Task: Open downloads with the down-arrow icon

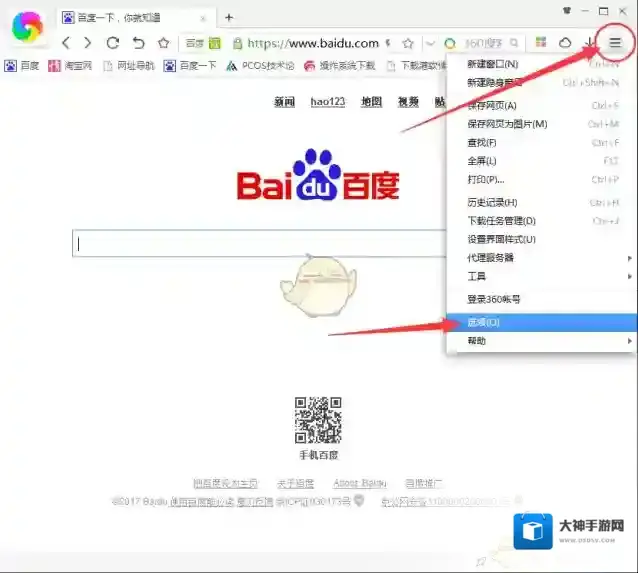Action: [589, 43]
